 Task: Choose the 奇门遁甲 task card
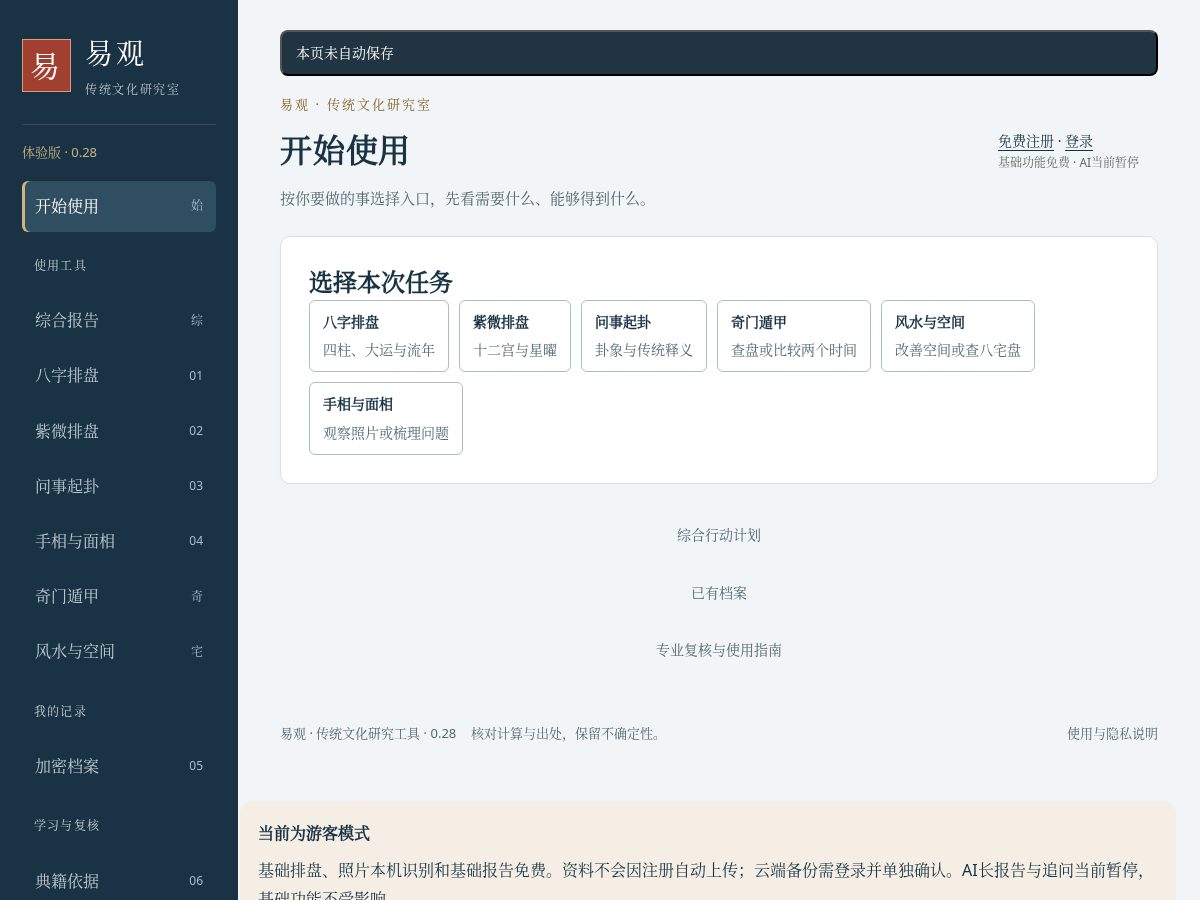[794, 336]
